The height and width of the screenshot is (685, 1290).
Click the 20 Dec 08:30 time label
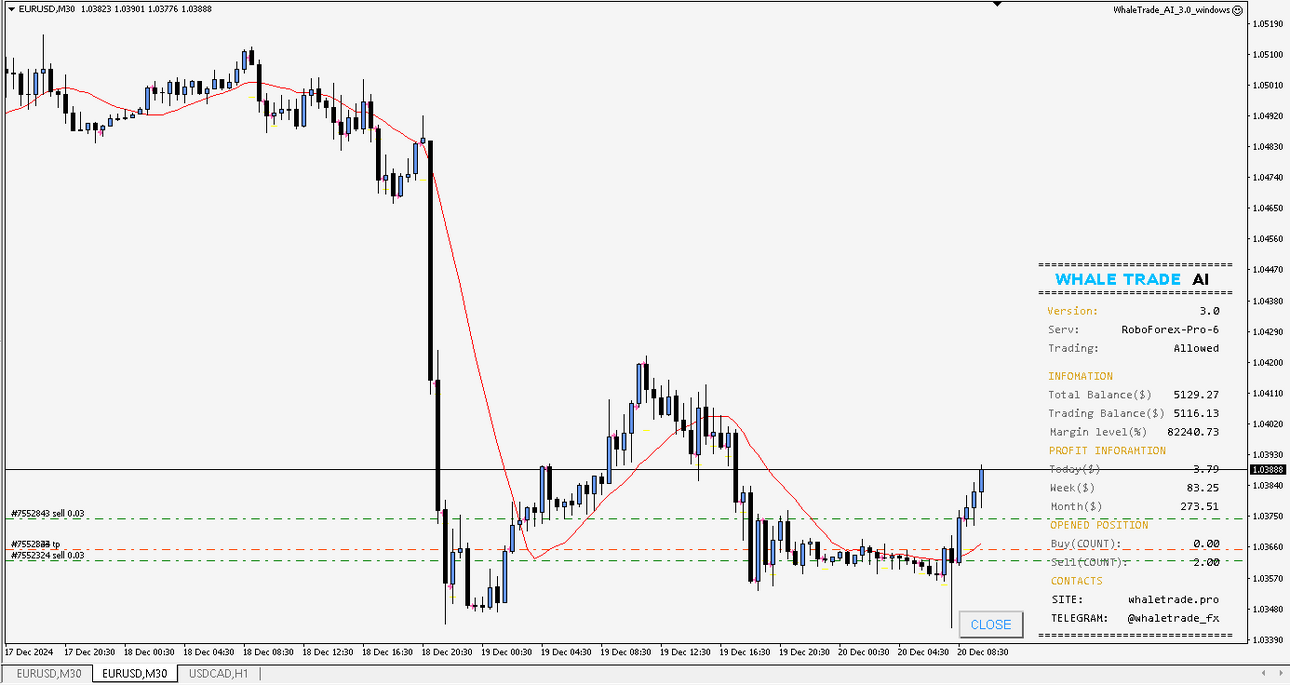point(982,652)
